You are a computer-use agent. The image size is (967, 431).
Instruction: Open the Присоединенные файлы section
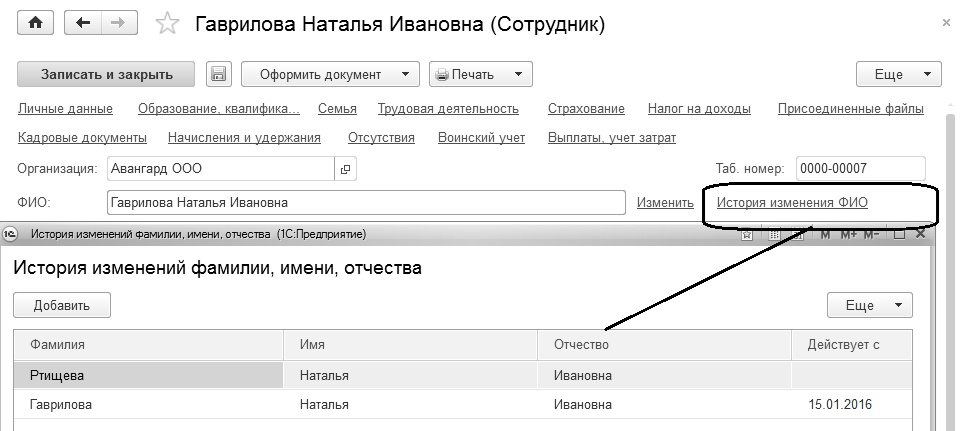pos(850,109)
